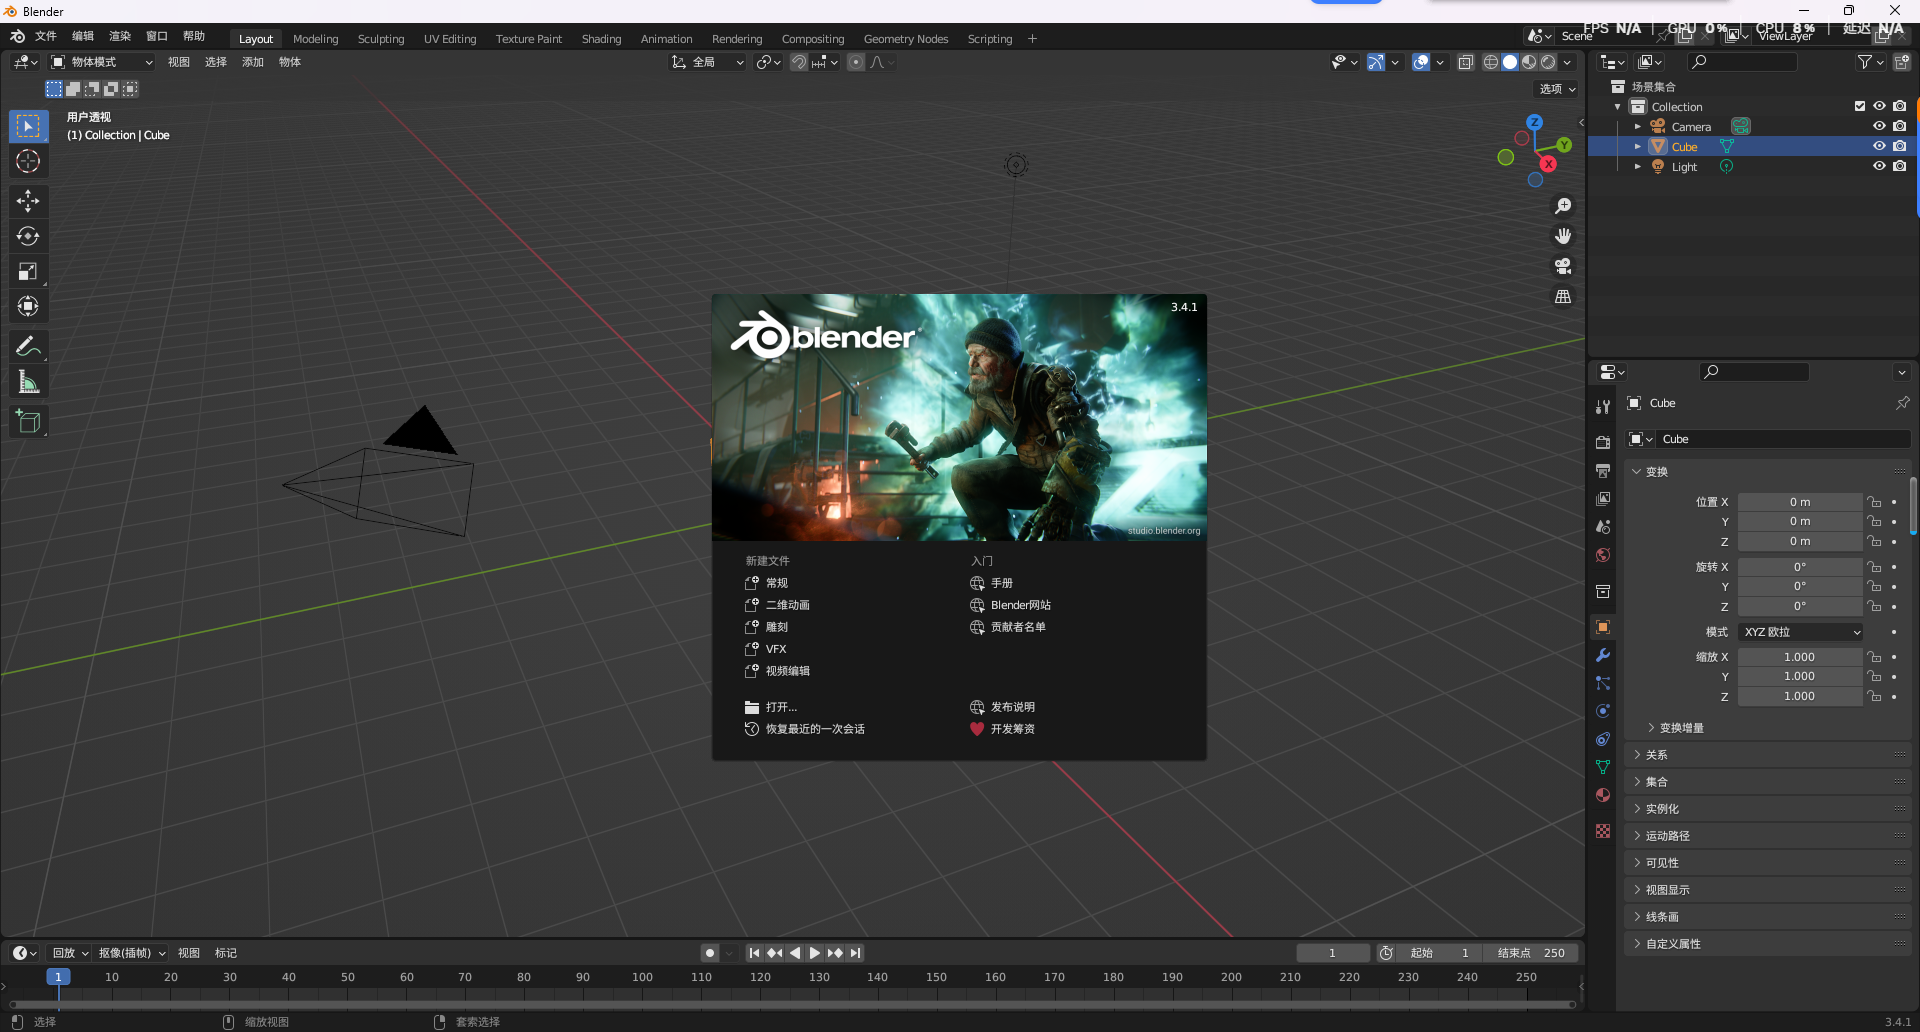Screen dimensions: 1920x1032
Task: Open the Blender网站 link on the splash screen
Action: [1020, 605]
